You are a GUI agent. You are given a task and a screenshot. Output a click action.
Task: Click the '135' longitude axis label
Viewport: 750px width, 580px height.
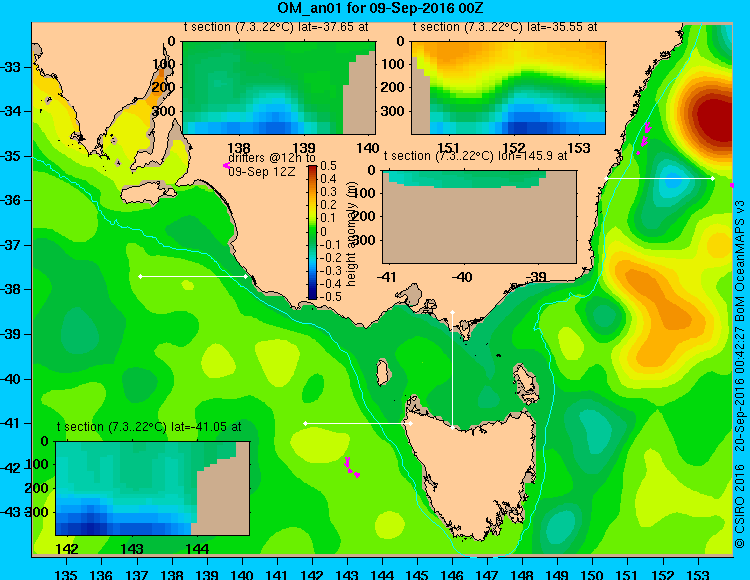tap(66, 574)
